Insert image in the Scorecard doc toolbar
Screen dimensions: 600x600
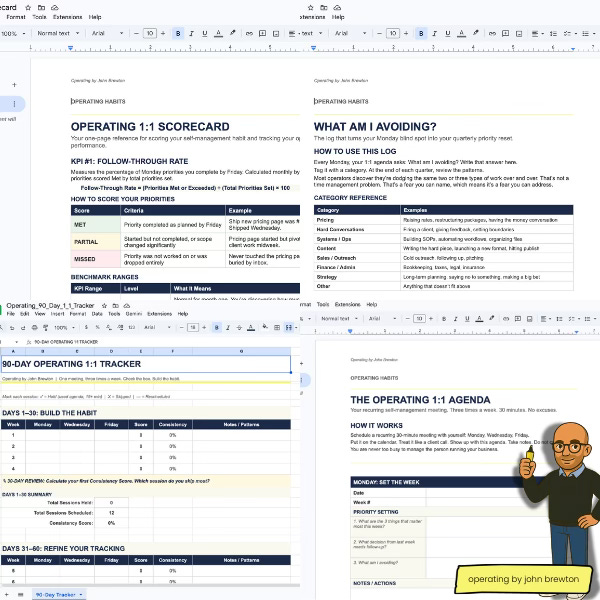(276, 34)
